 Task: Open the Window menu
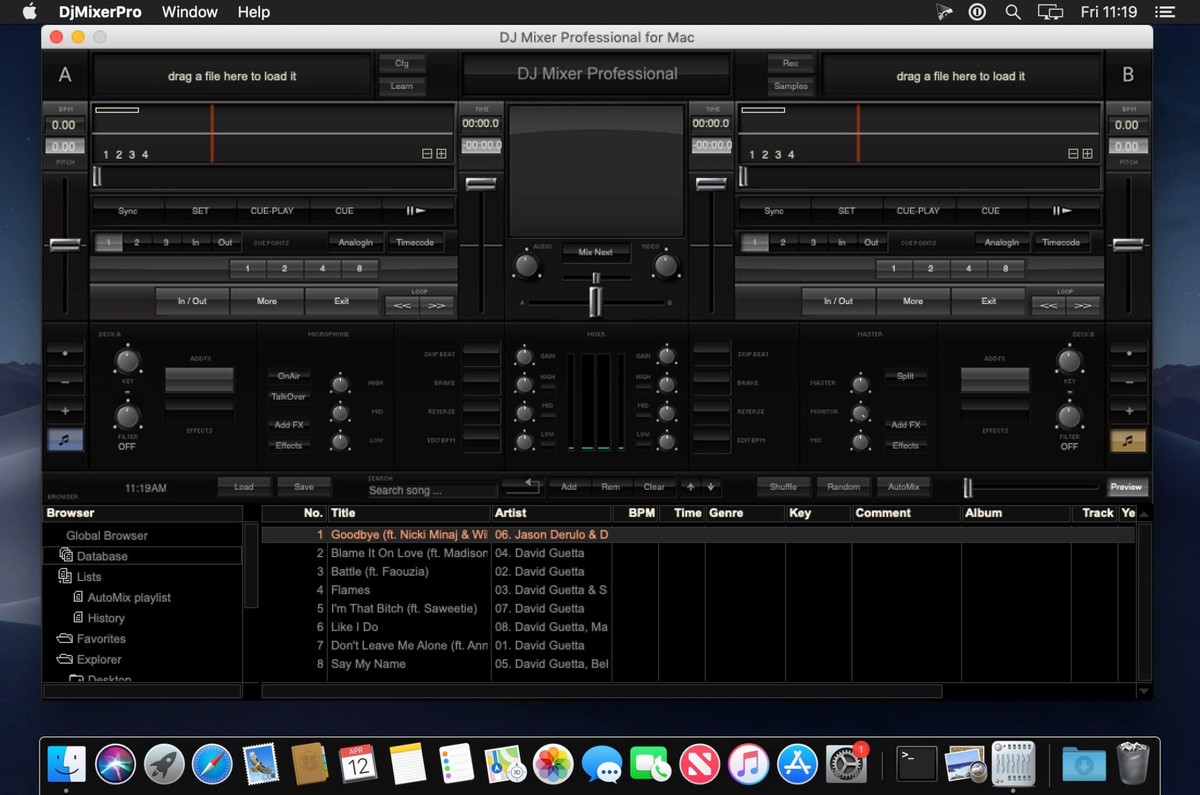tap(189, 12)
